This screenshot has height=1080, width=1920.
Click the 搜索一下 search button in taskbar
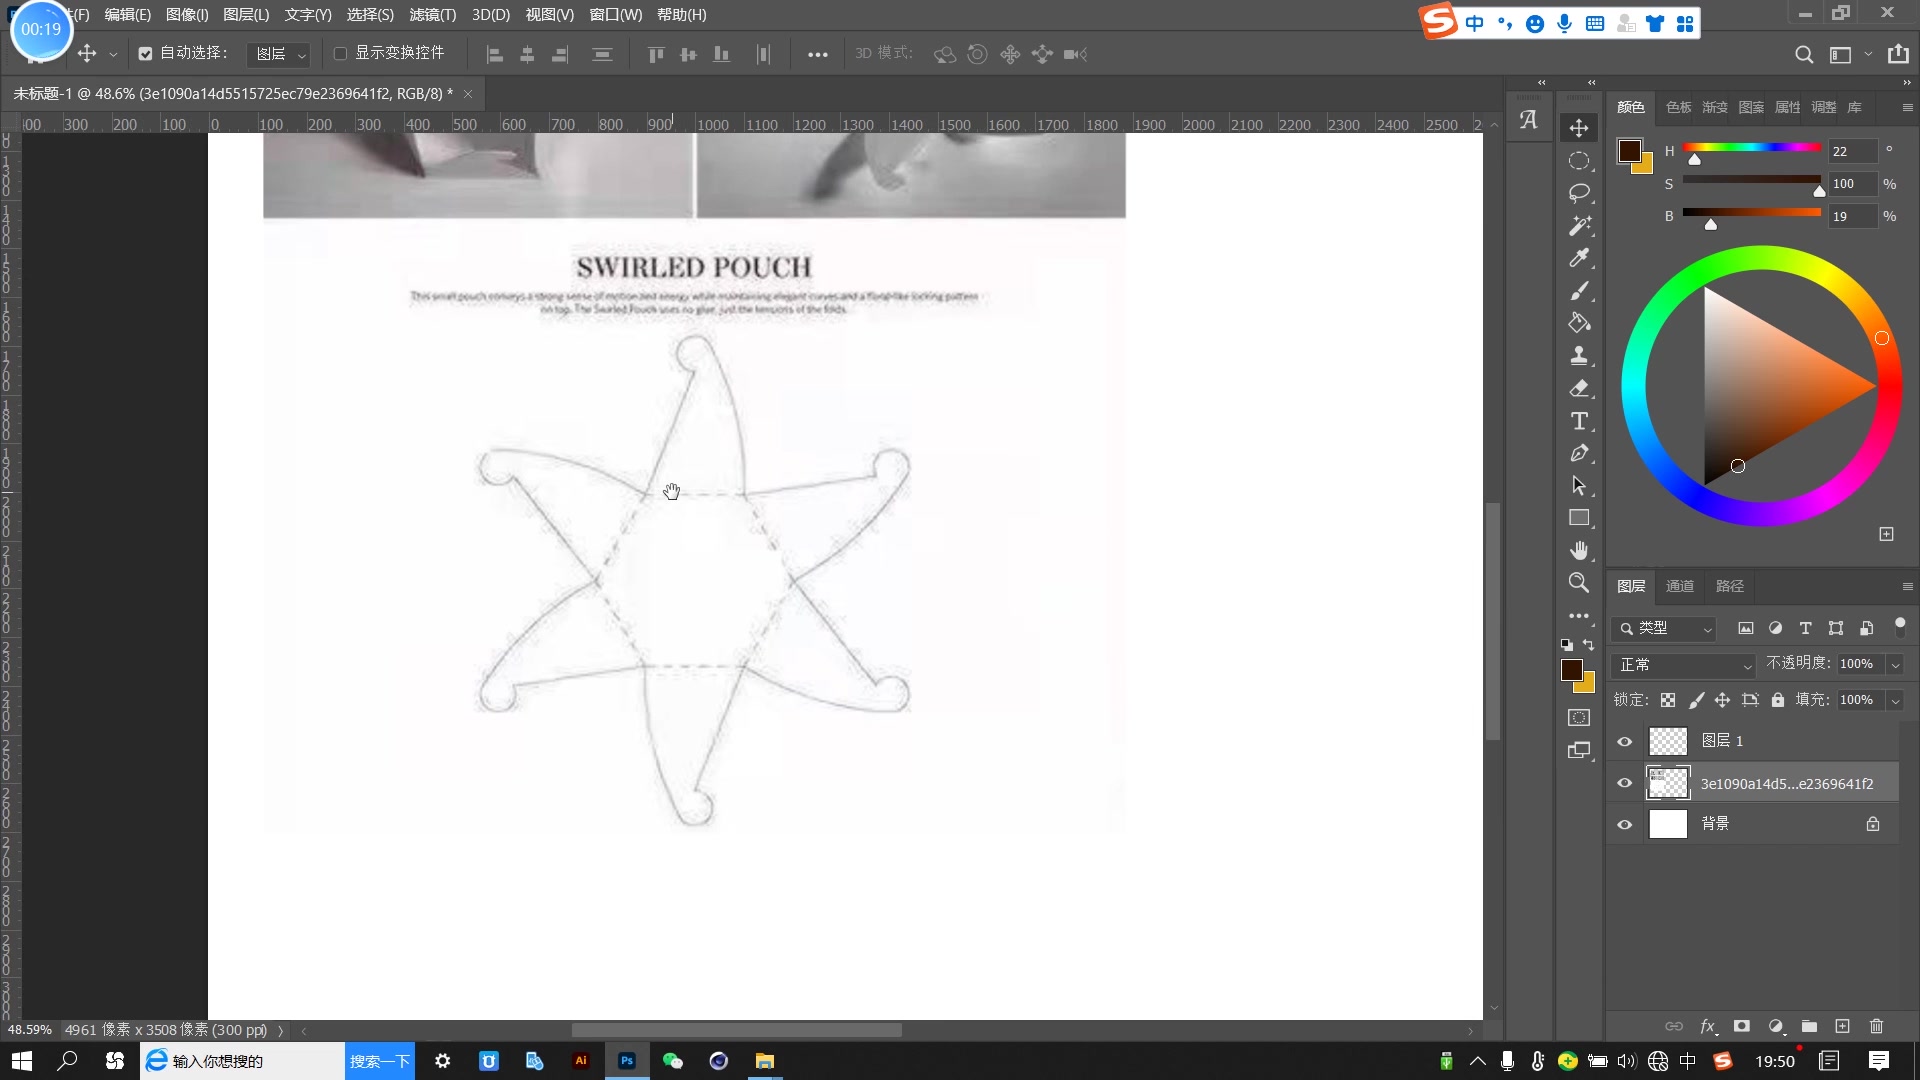point(380,1061)
